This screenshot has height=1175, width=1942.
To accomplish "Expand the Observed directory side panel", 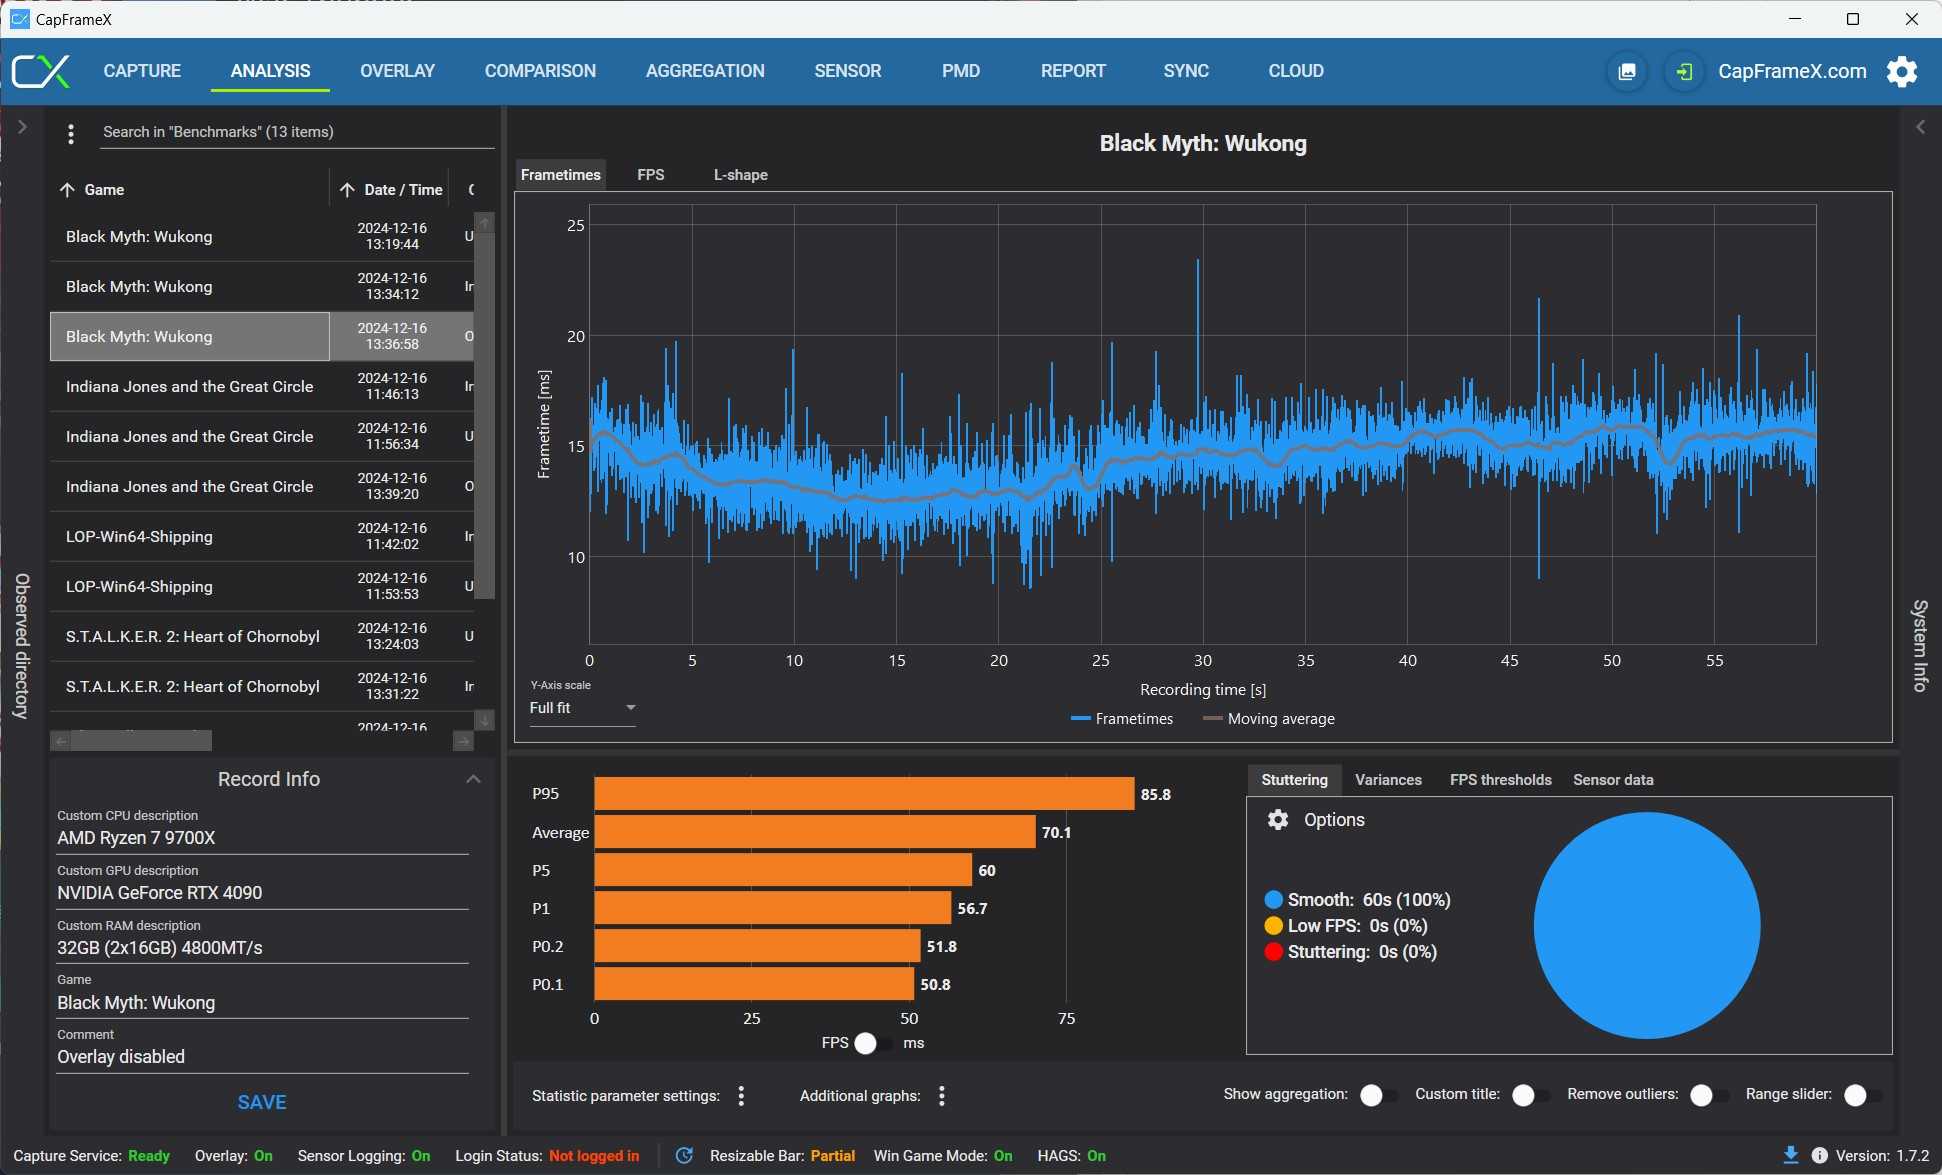I will (22, 127).
